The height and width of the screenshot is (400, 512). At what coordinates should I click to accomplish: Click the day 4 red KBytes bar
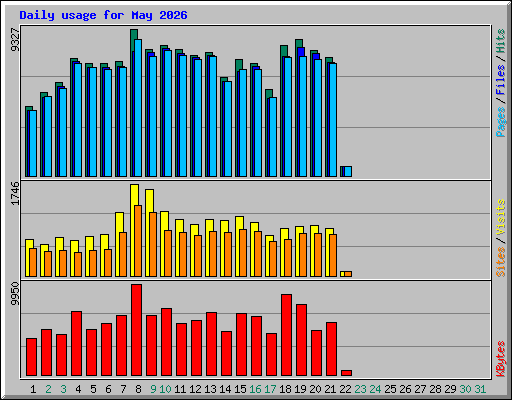pos(77,344)
